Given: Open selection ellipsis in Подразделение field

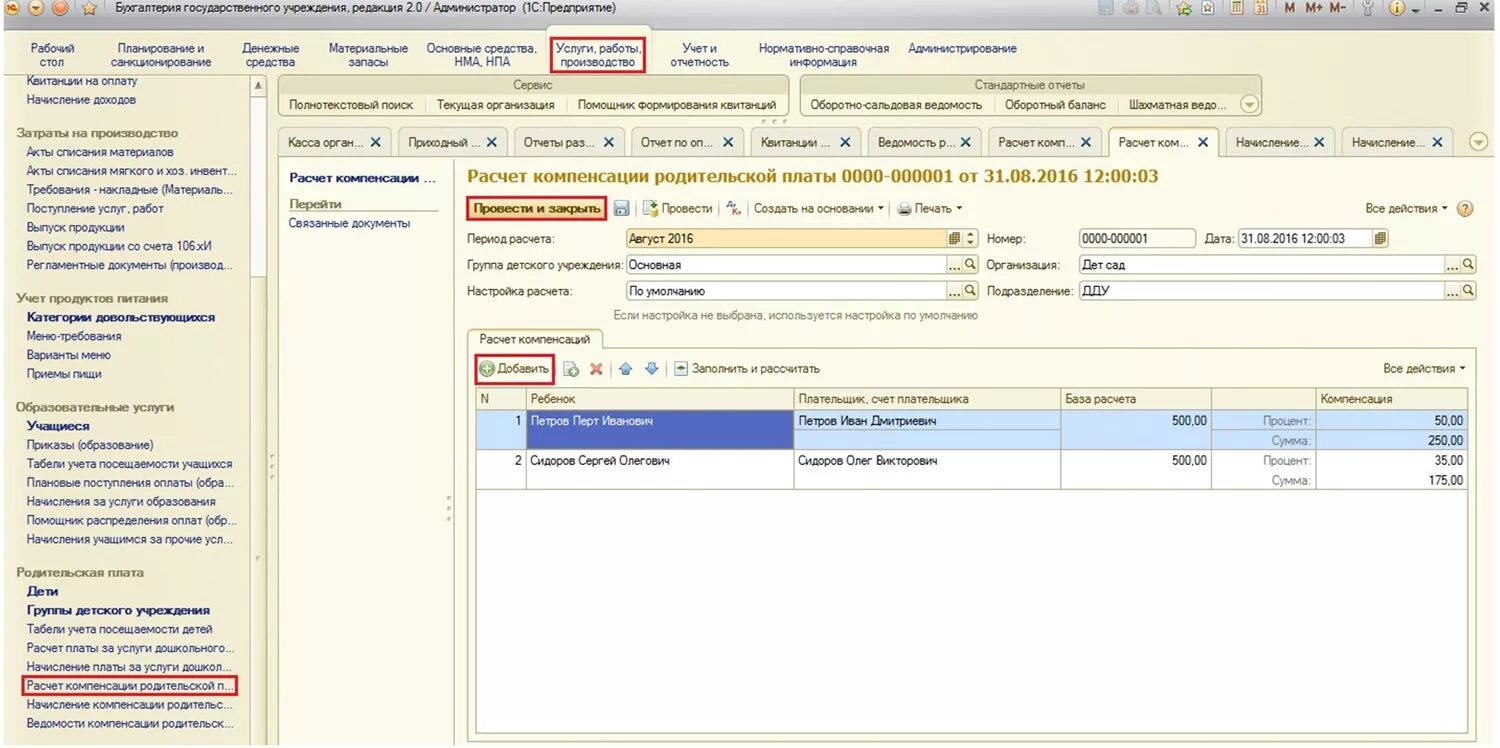Looking at the screenshot, I should click(x=1452, y=291).
